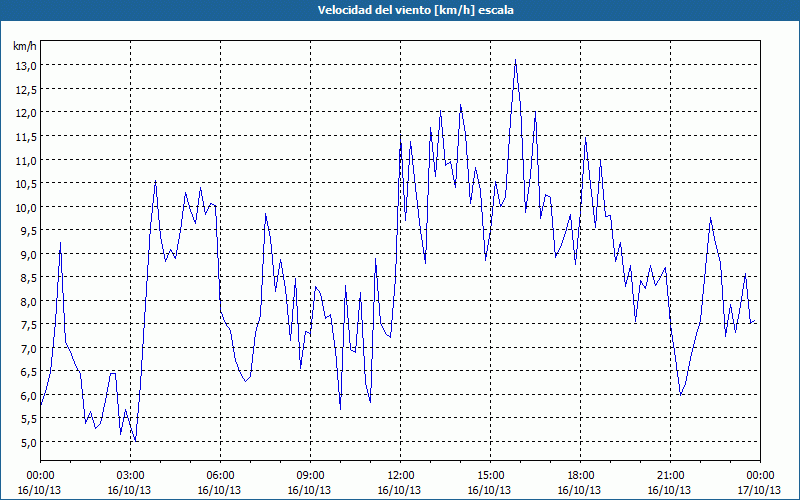Click the '16/10/13' date under 18:00
800x500 pixels.
tap(579, 490)
